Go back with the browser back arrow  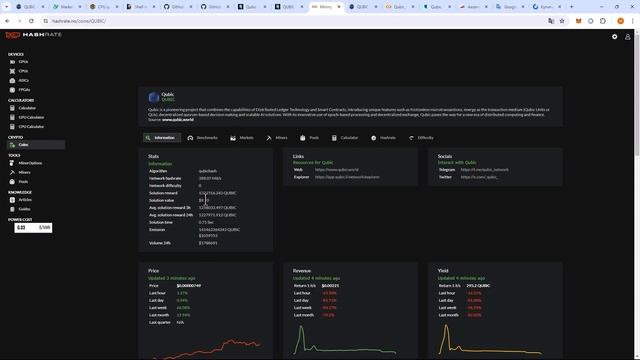pos(7,21)
